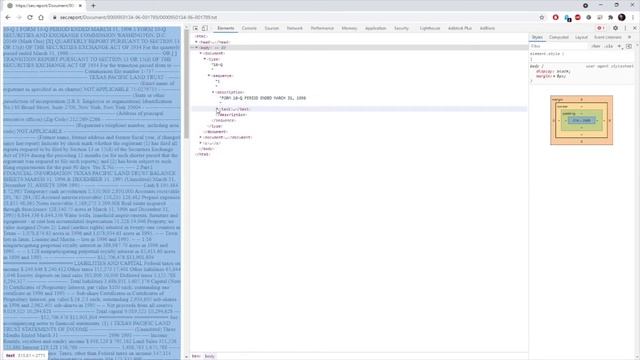Open the Lighthouse tab
Viewport: 640px width, 360px height.
430,28
